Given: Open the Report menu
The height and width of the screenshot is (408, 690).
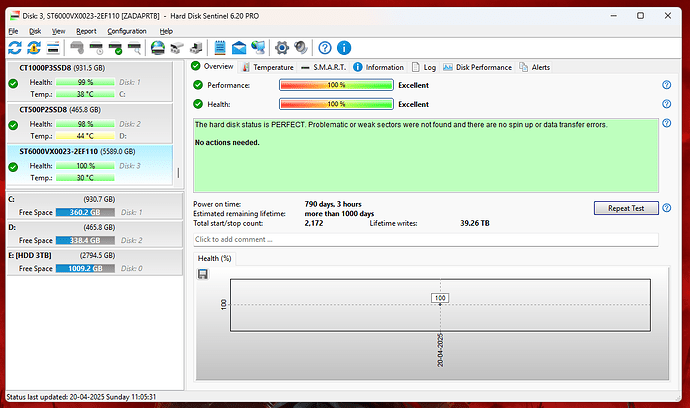Looking at the screenshot, I should click(86, 31).
